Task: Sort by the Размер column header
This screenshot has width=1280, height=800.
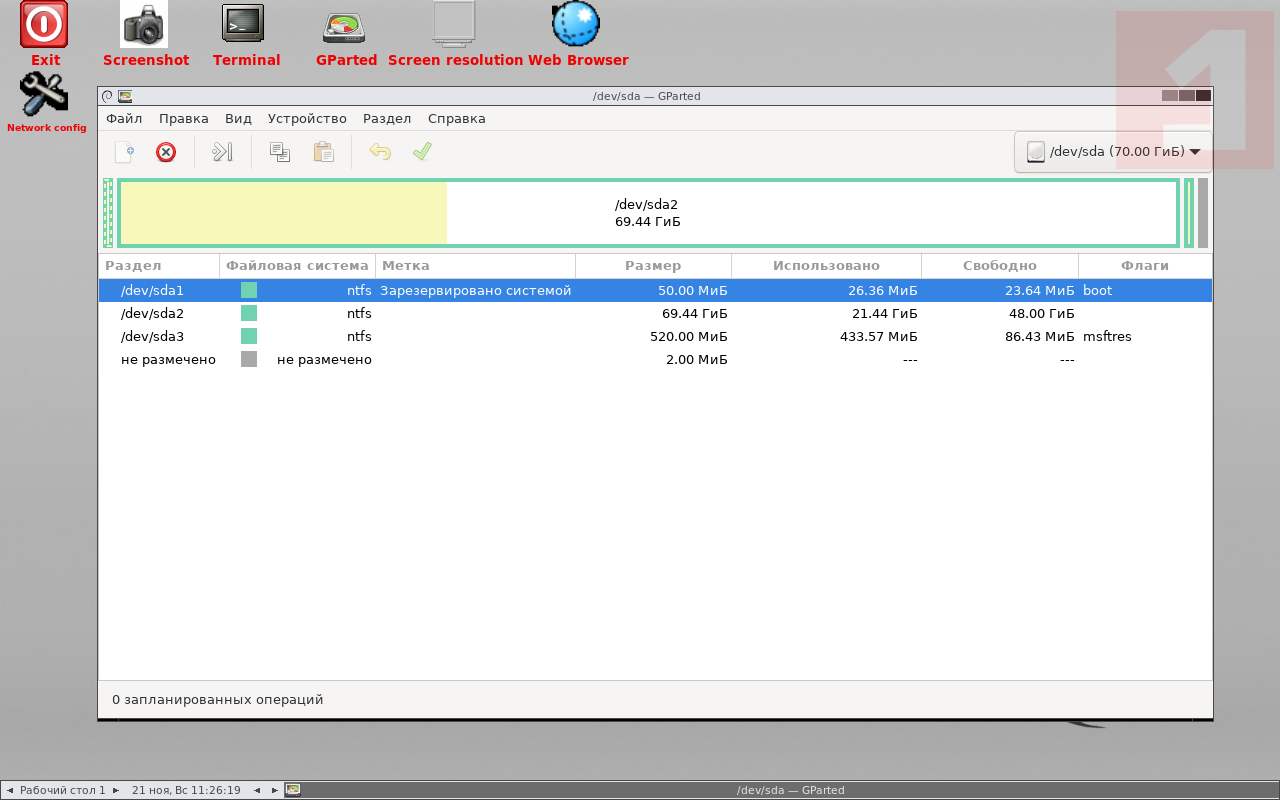Action: [x=653, y=266]
